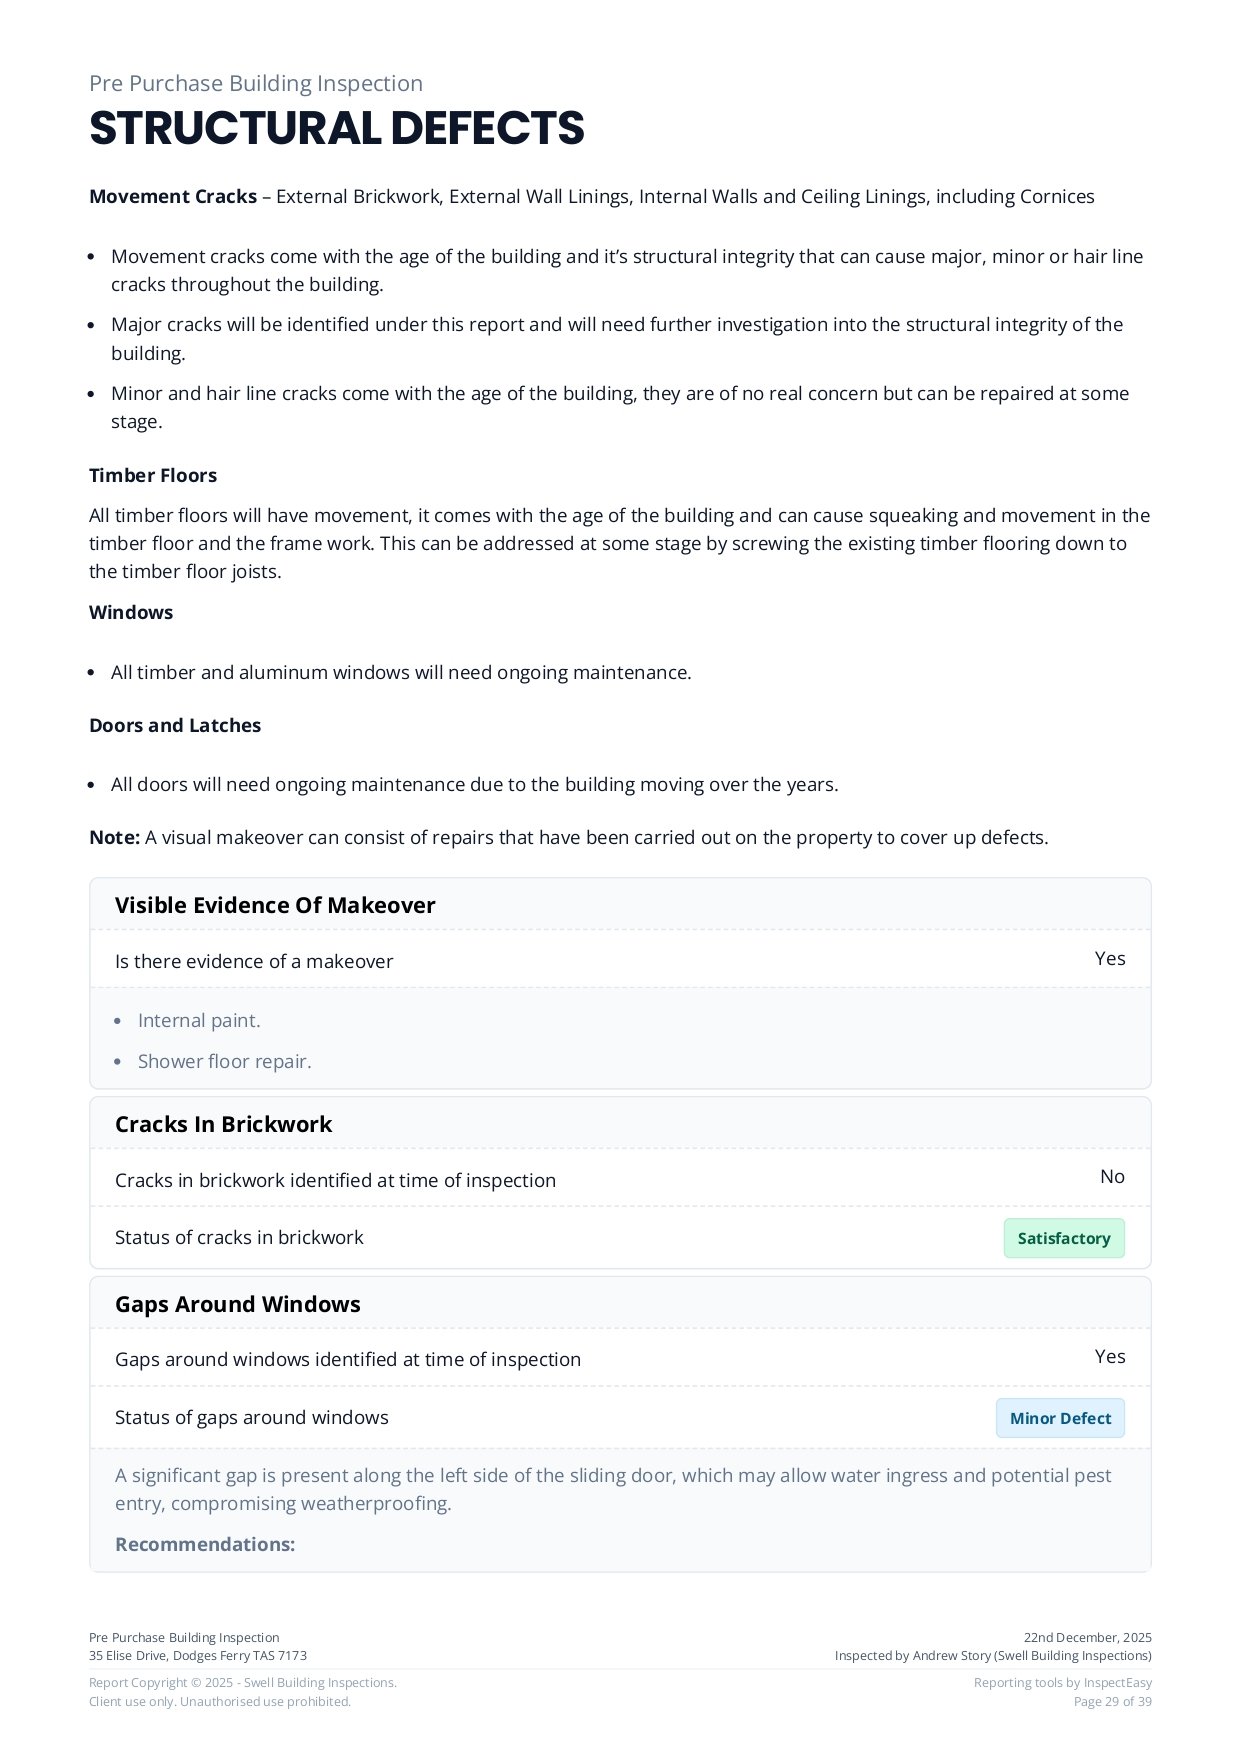Click the Shower floor repair bullet item
The width and height of the screenshot is (1242, 1755).
(x=224, y=1062)
